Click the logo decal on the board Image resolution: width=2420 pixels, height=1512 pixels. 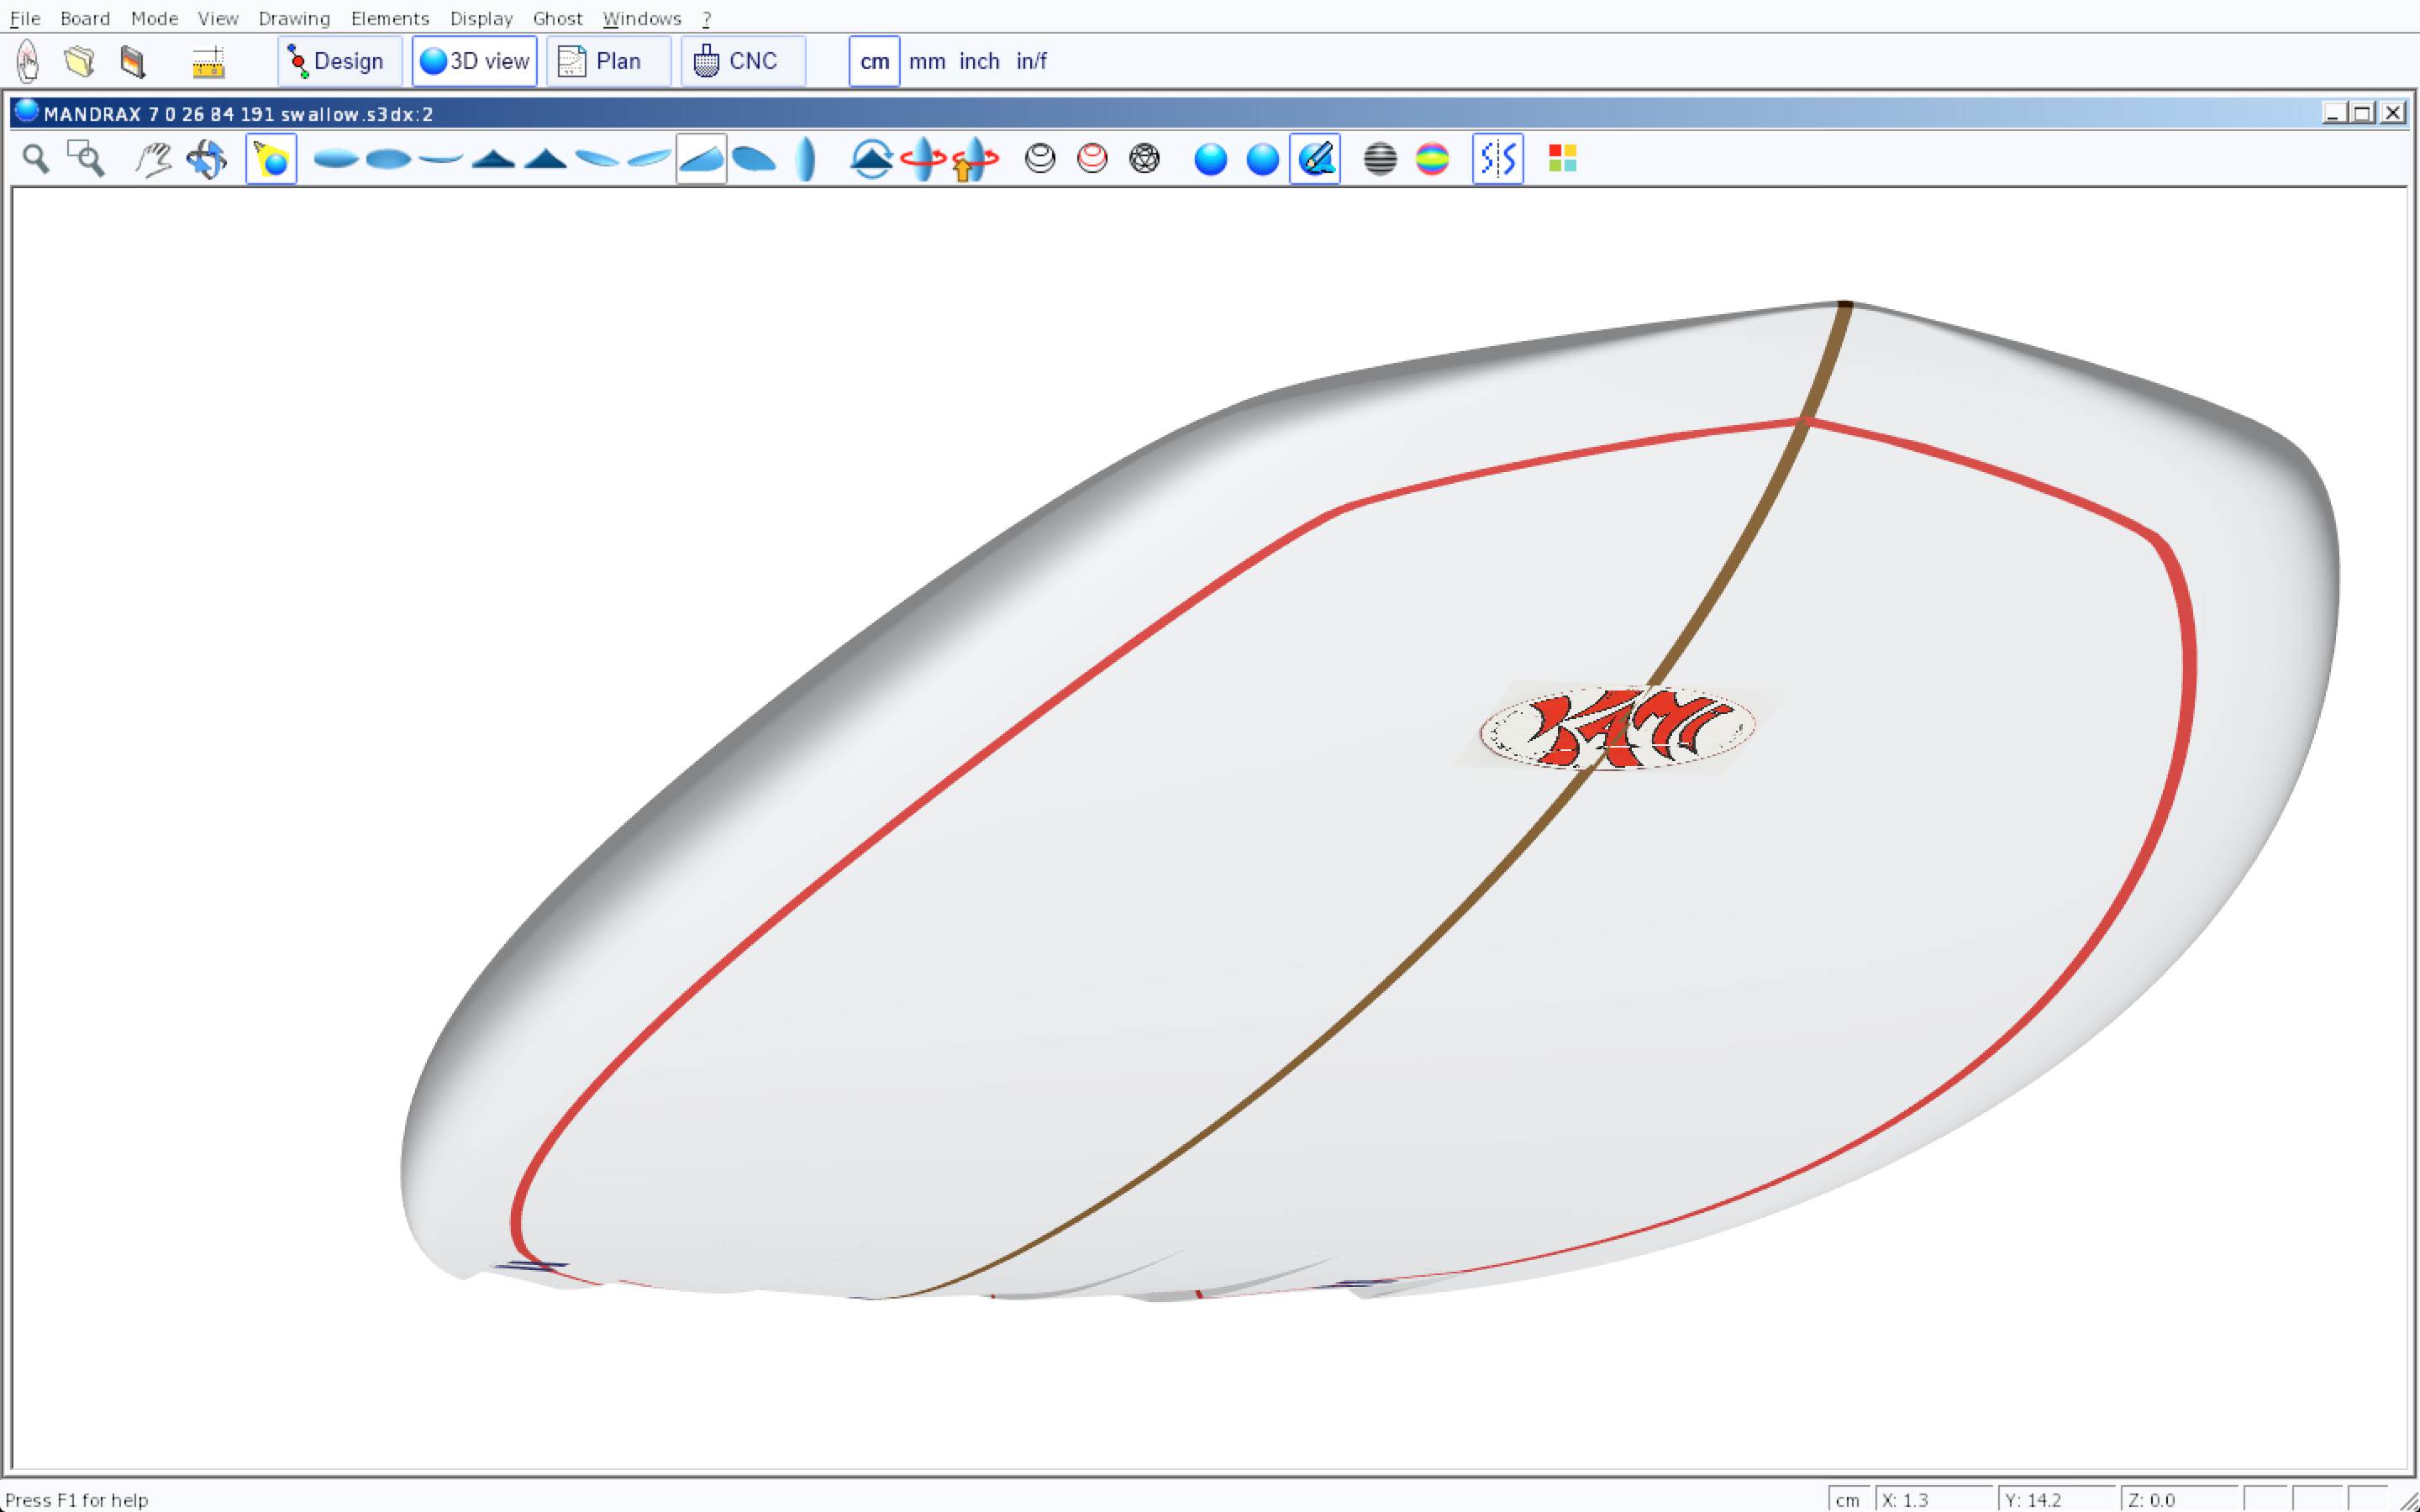(x=1617, y=728)
